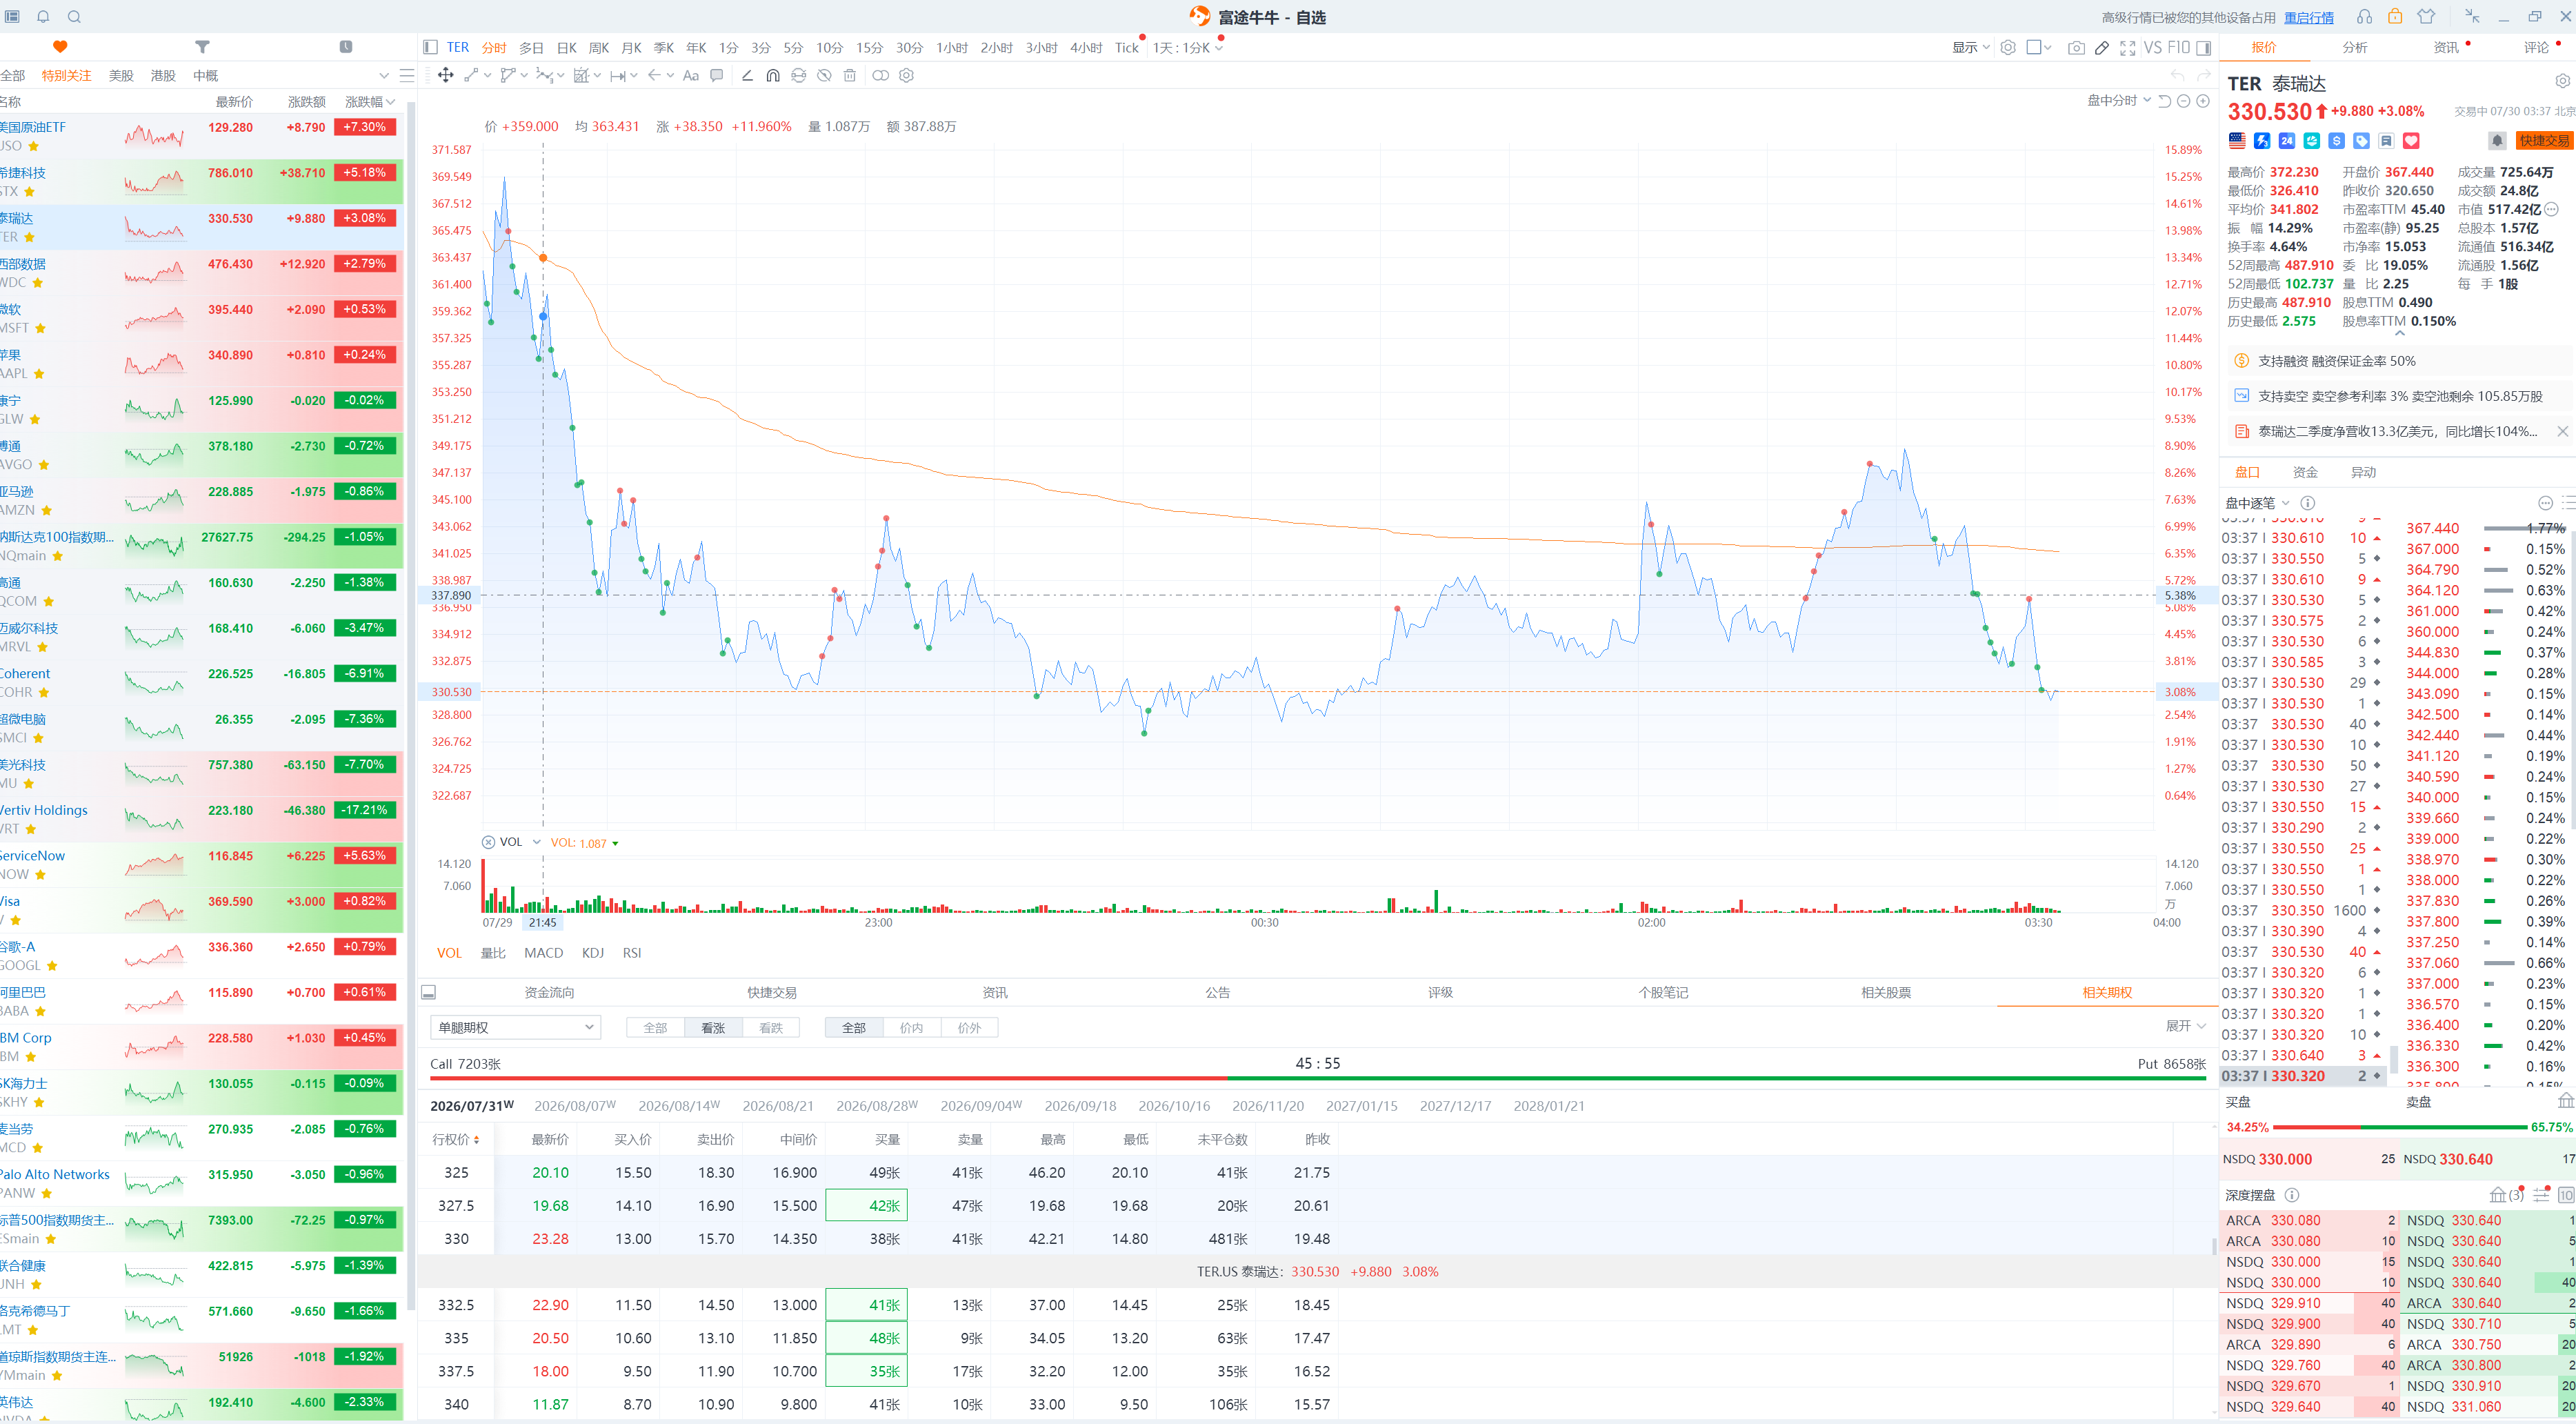Take a chart screenshot with camera icon
Screen dimensions: 2576x1424
pos(2076,47)
